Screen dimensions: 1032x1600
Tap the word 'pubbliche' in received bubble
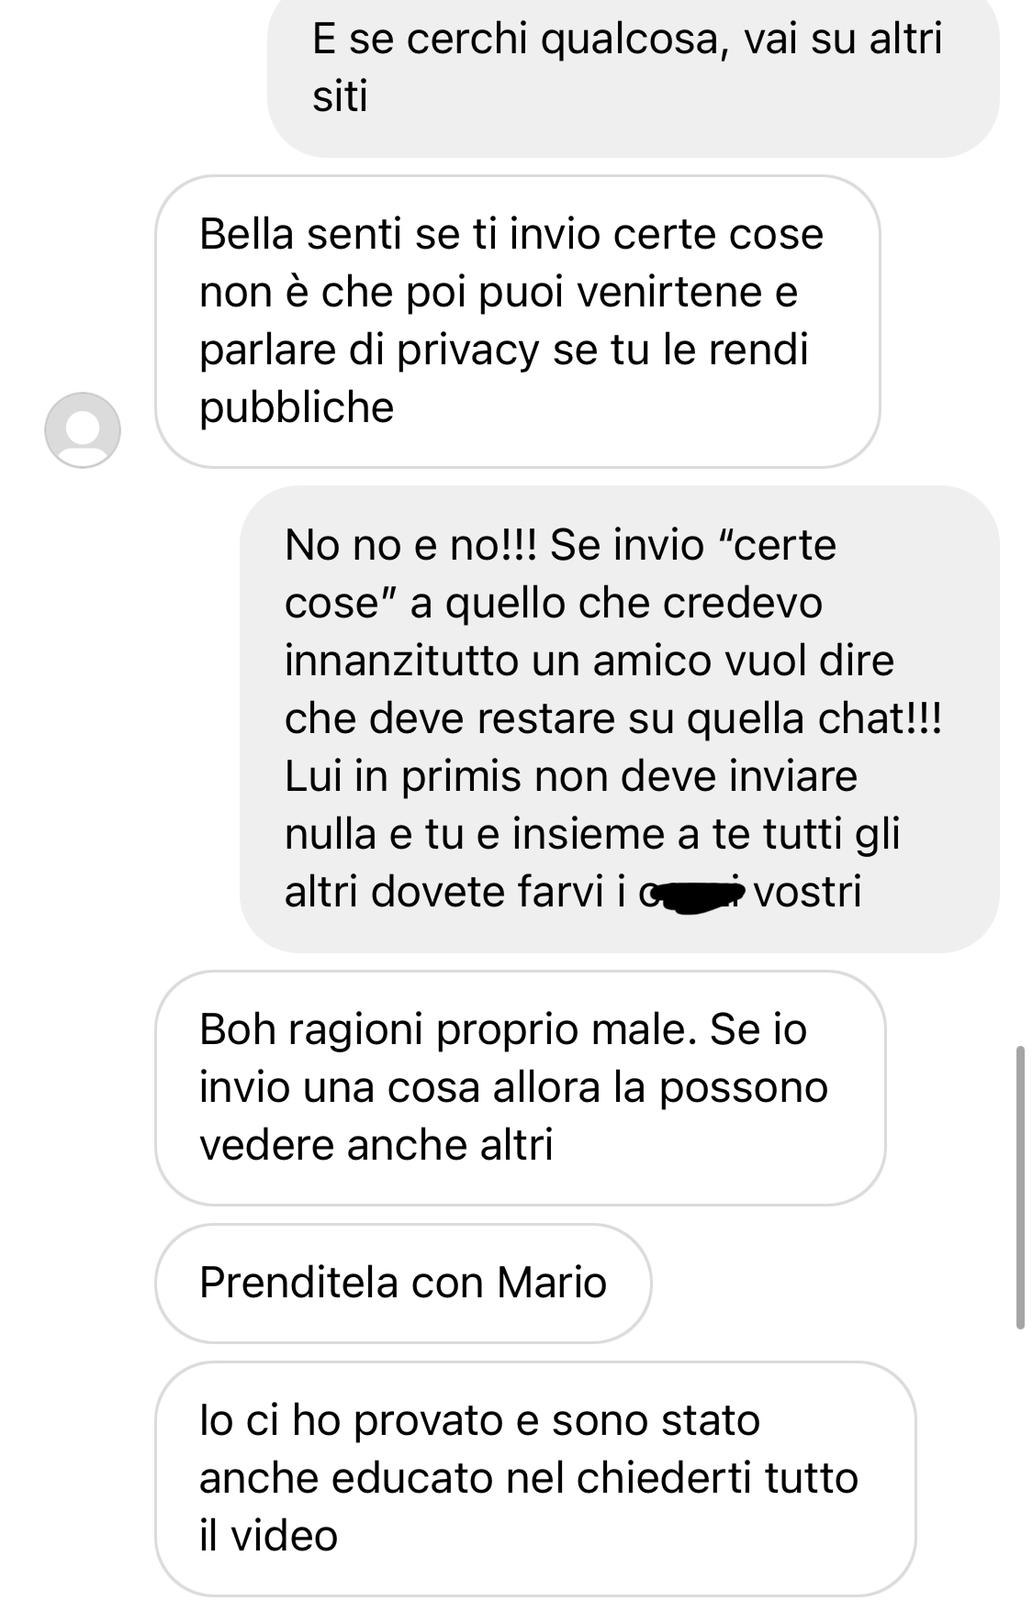(297, 408)
